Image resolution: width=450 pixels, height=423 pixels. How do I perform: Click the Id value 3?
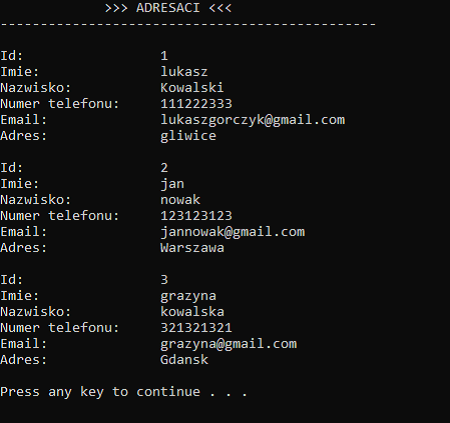(164, 280)
